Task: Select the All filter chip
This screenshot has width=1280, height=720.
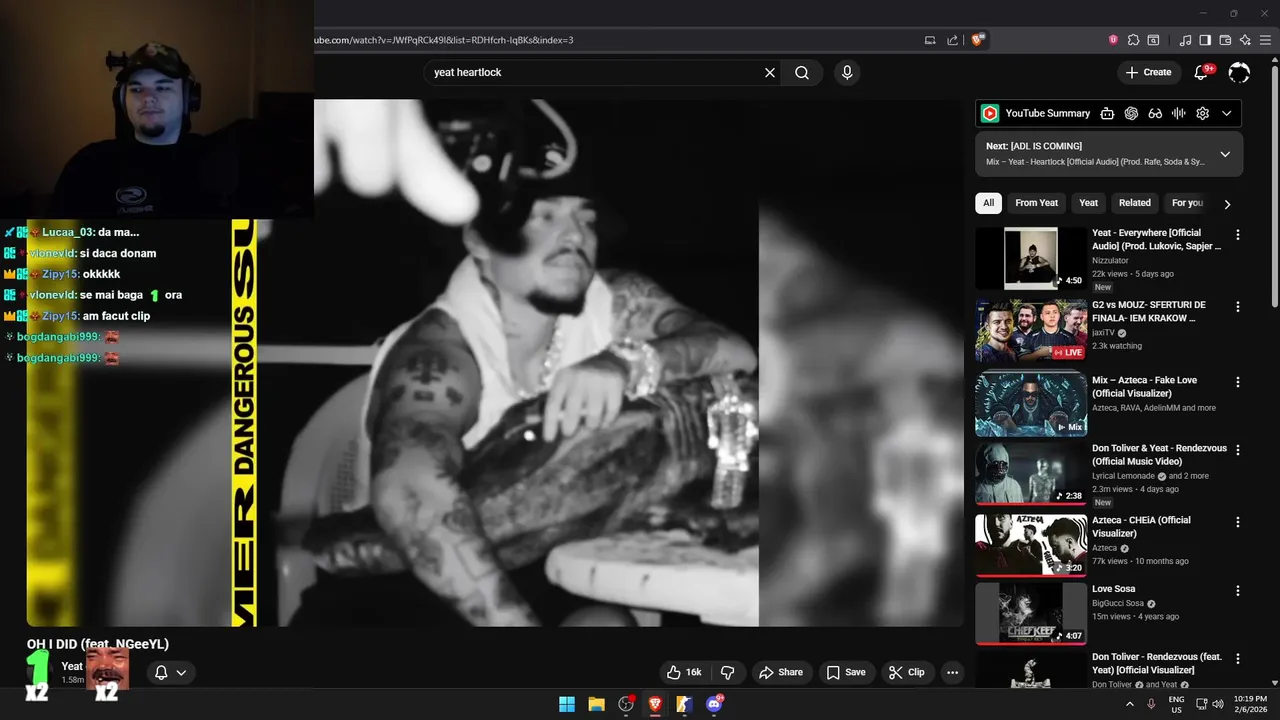Action: 988,203
